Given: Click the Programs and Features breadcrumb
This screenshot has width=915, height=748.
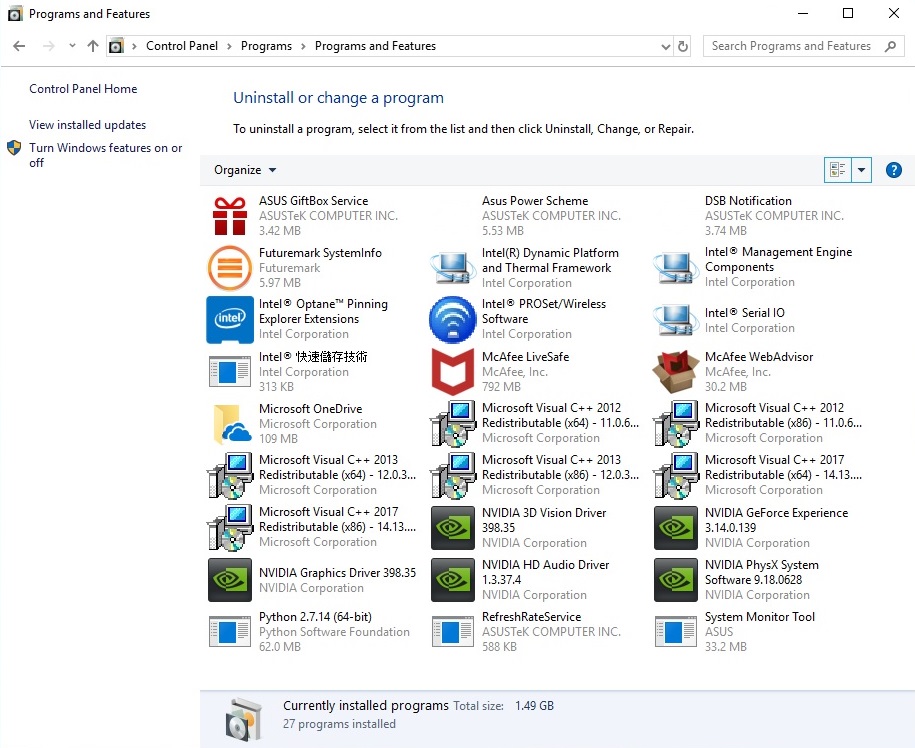Looking at the screenshot, I should coord(375,46).
